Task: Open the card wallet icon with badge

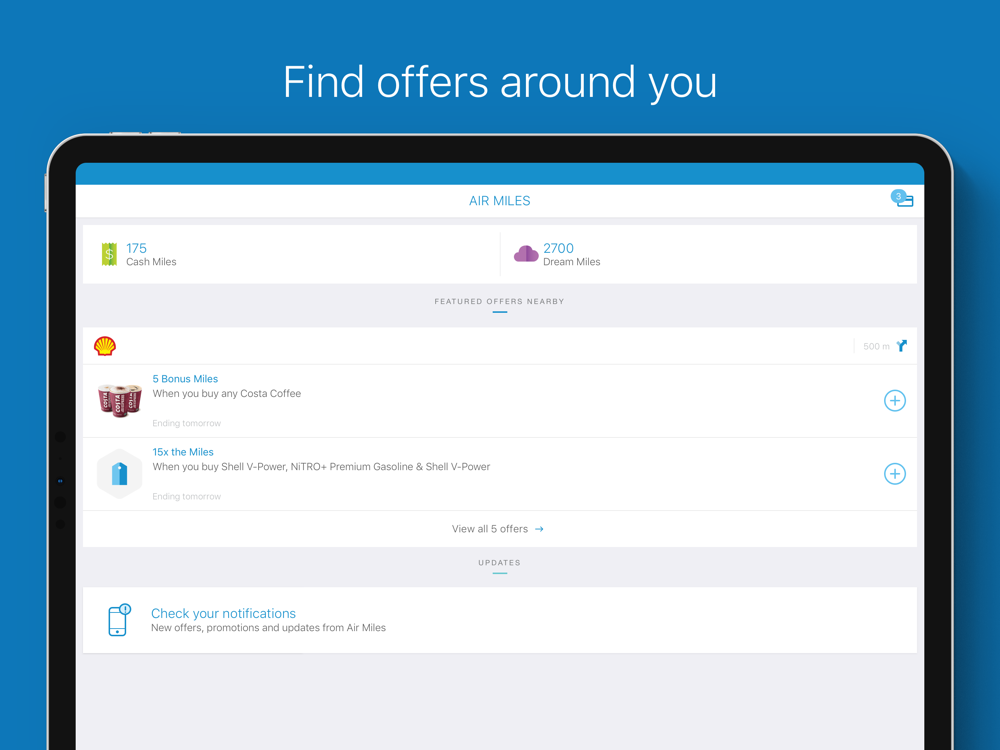Action: pyautogui.click(x=902, y=198)
